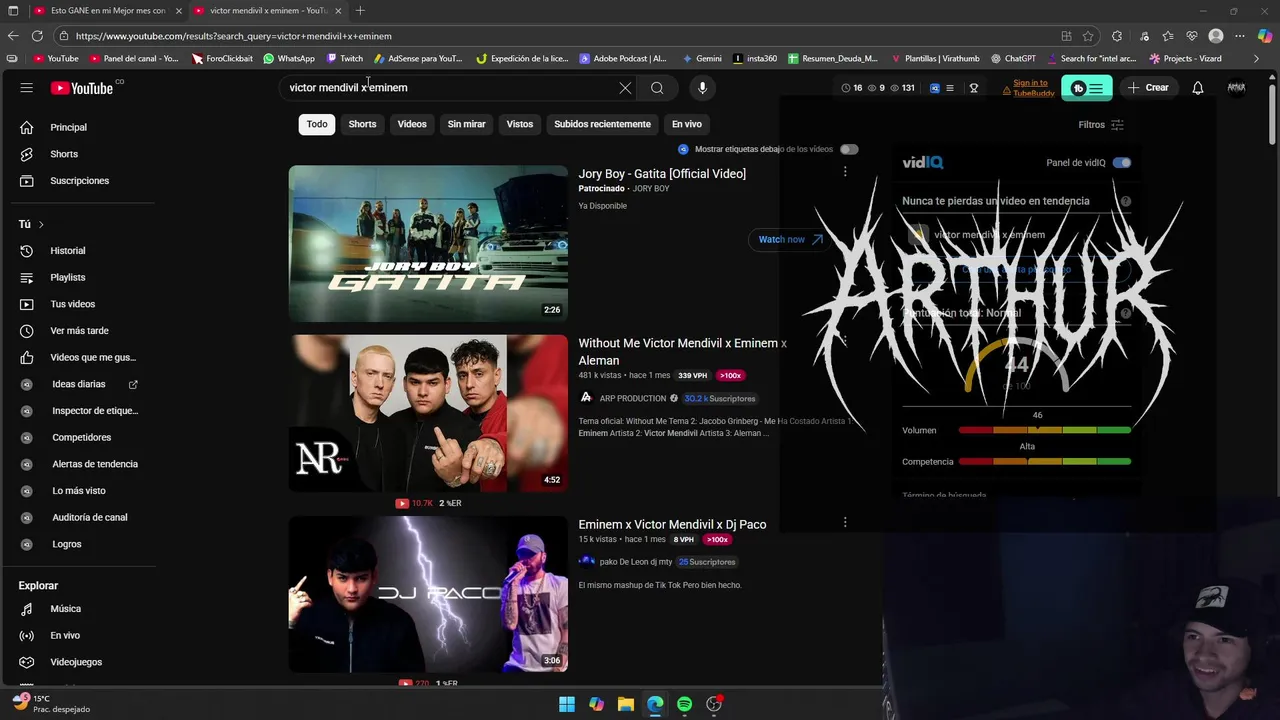Reload the page in Edge
The width and height of the screenshot is (1280, 720).
[x=37, y=36]
